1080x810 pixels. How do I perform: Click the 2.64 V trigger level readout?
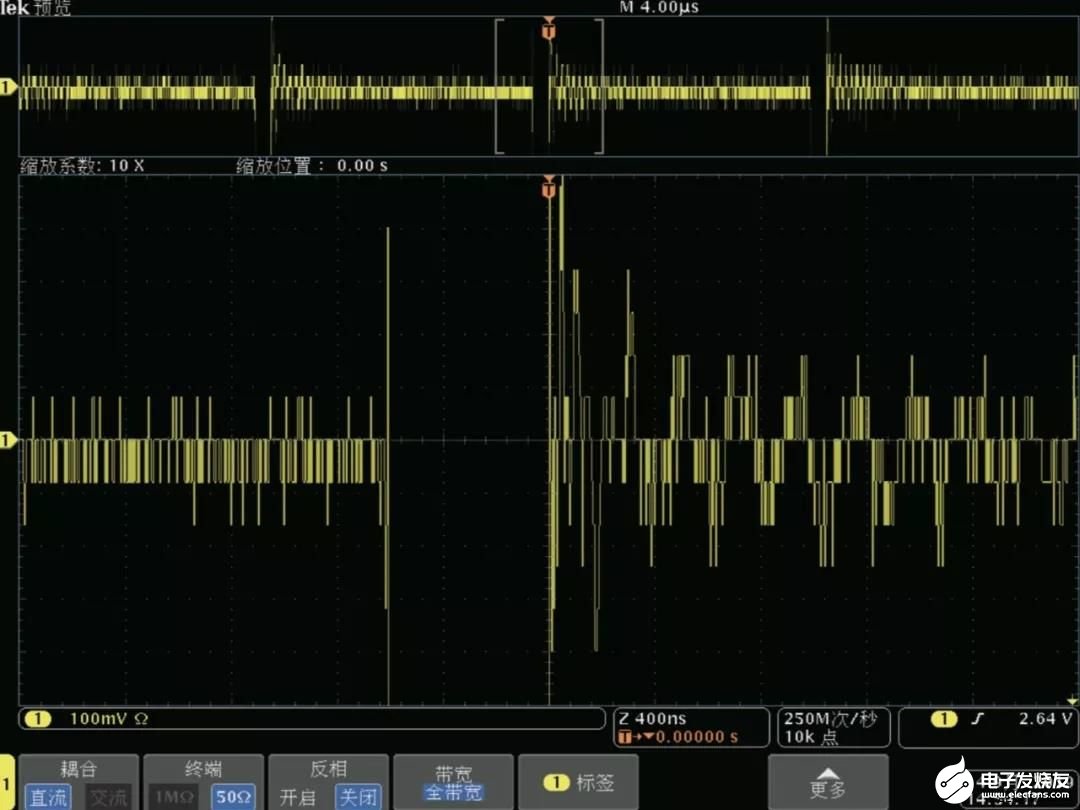point(1046,719)
